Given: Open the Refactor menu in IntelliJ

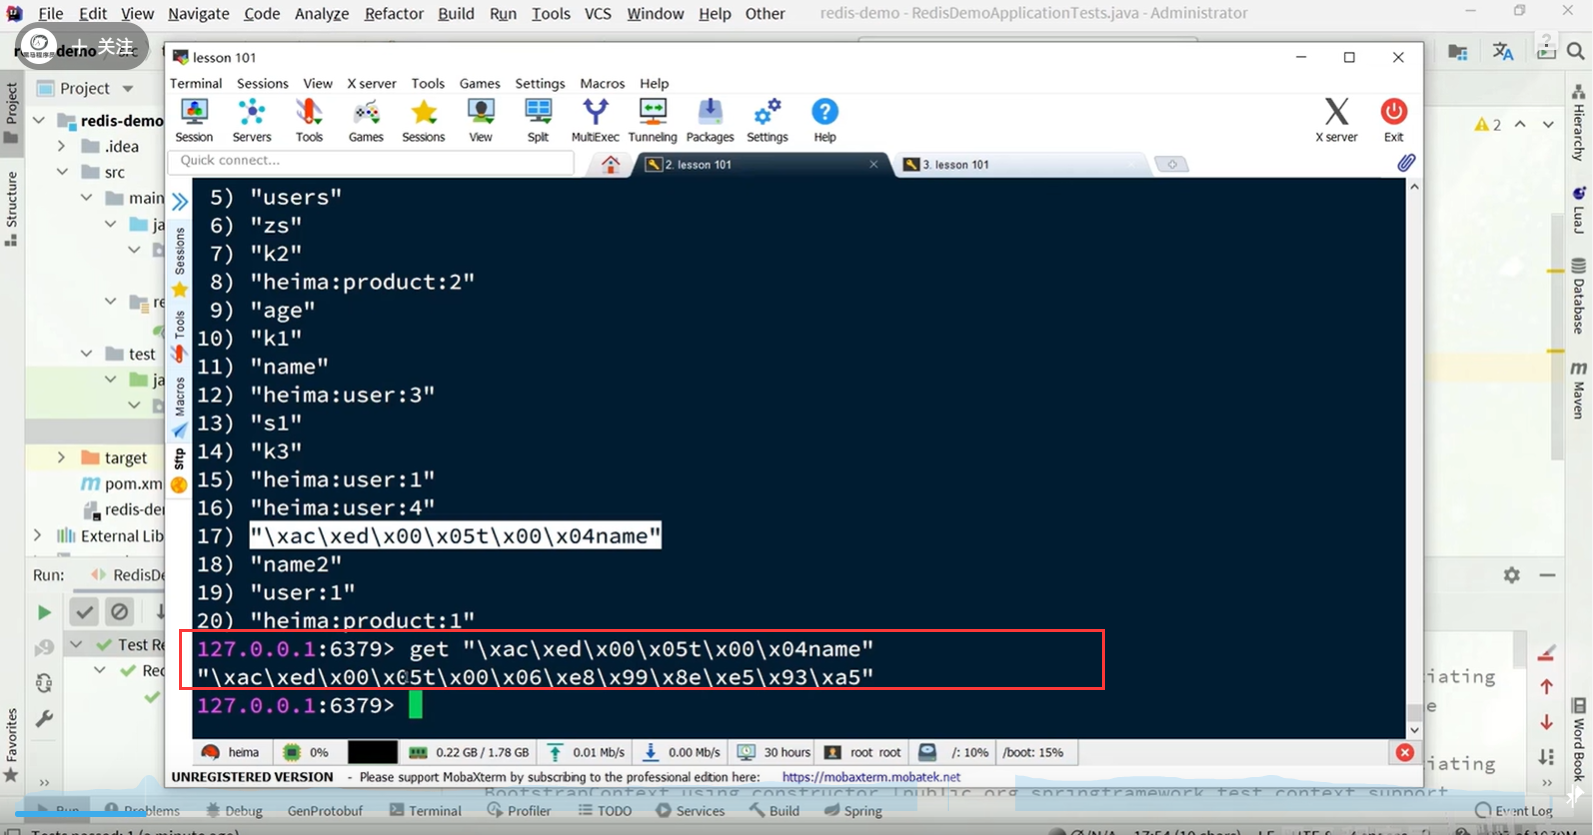Looking at the screenshot, I should [394, 13].
